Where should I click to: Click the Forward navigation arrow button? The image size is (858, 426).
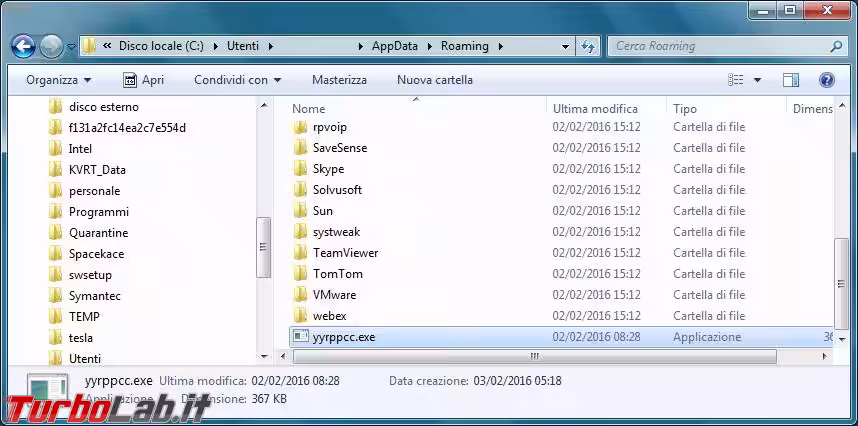coord(51,46)
